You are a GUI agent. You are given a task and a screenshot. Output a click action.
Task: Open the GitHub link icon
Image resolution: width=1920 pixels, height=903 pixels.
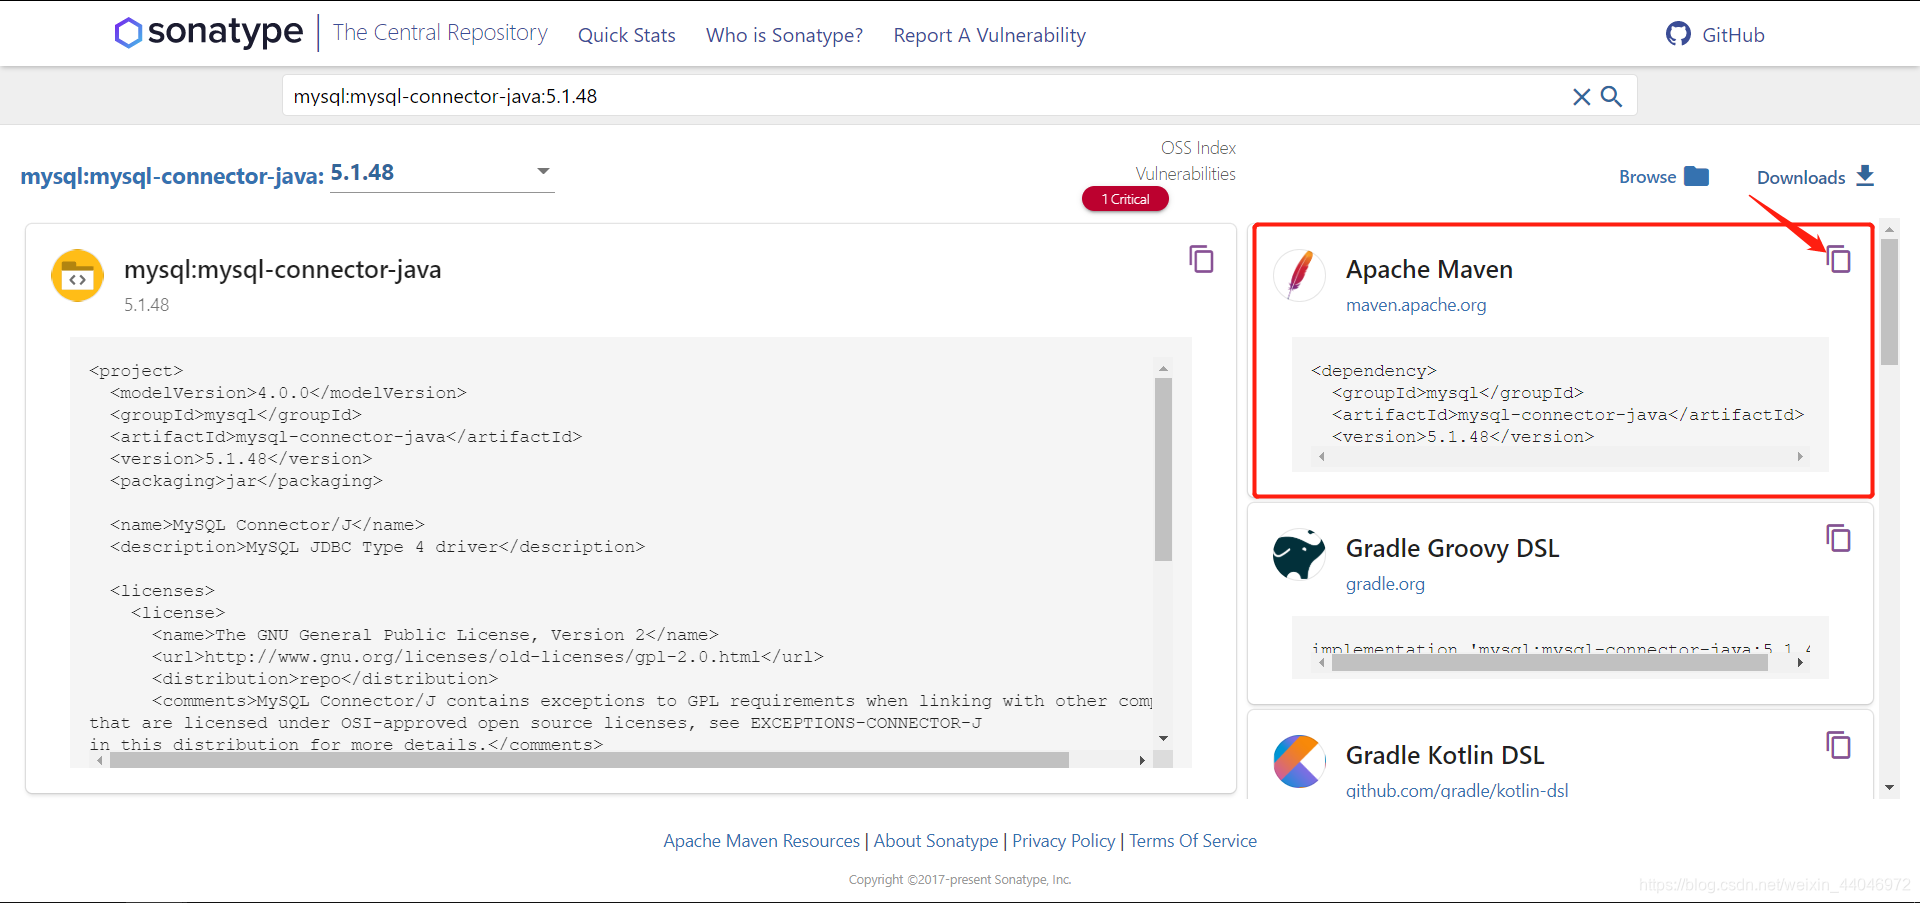(x=1678, y=34)
